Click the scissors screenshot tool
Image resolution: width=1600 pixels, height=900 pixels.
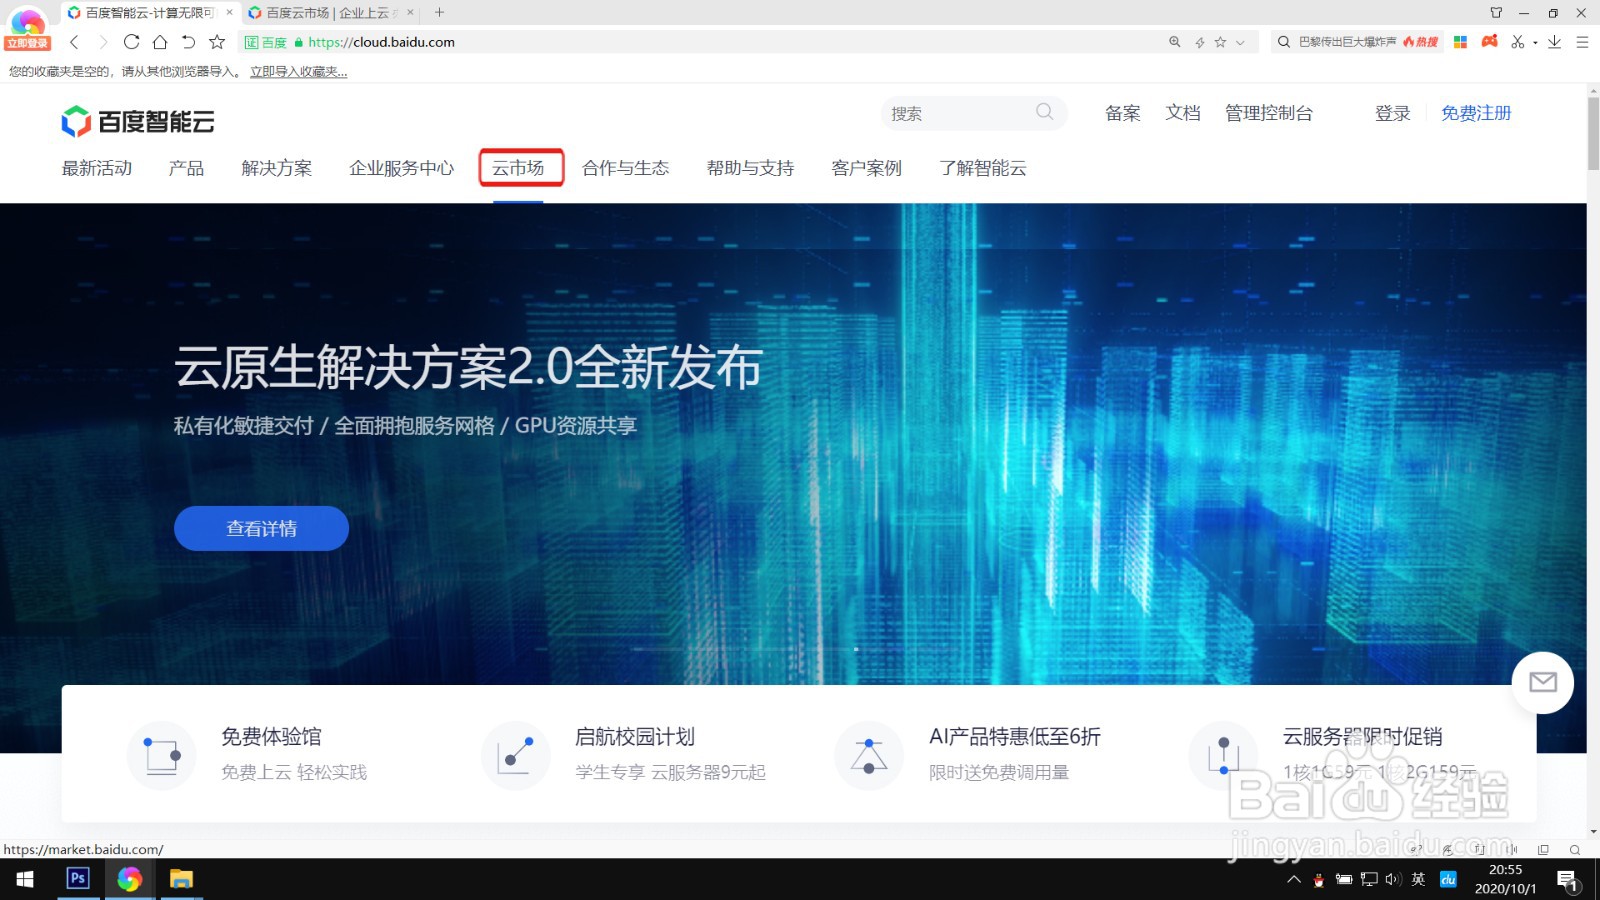pos(1518,42)
